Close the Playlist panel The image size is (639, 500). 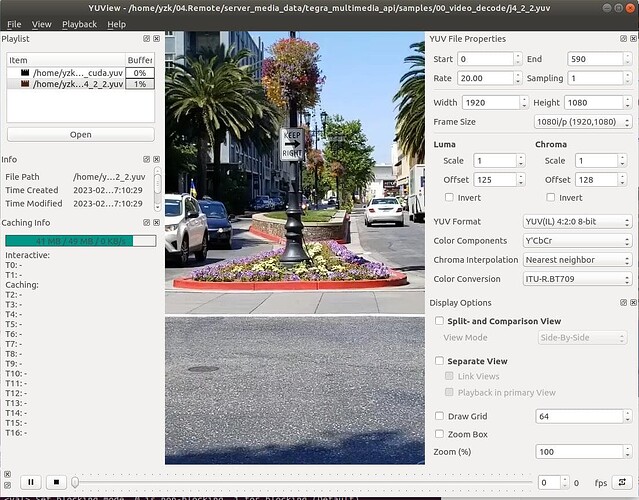point(156,38)
